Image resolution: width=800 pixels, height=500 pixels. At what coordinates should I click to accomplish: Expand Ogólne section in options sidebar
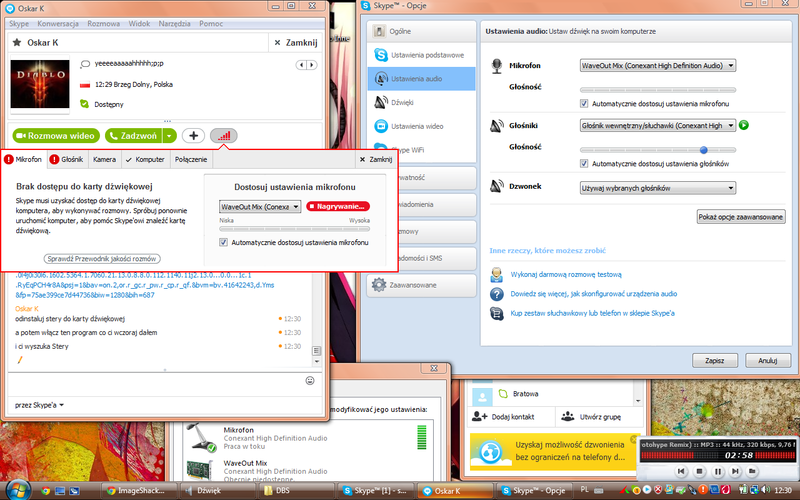[x=421, y=31]
